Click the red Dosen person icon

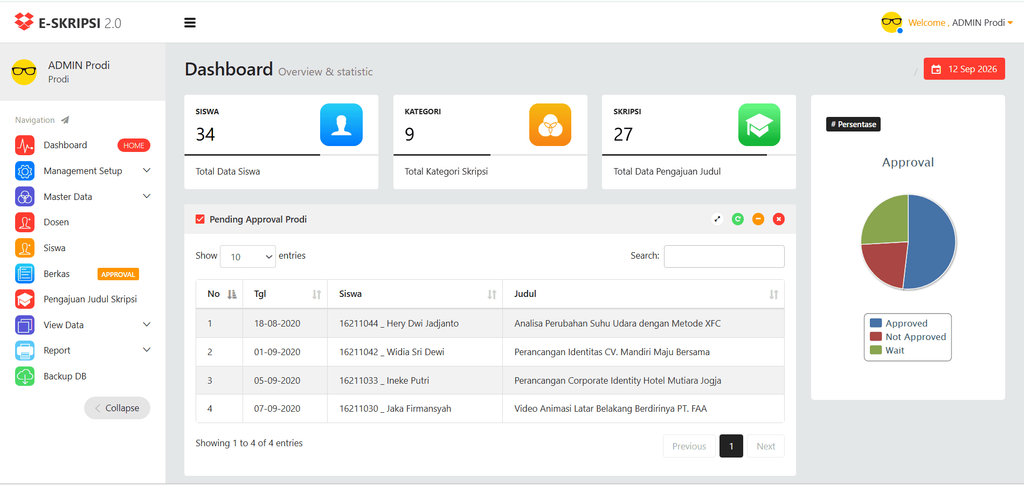(25, 222)
